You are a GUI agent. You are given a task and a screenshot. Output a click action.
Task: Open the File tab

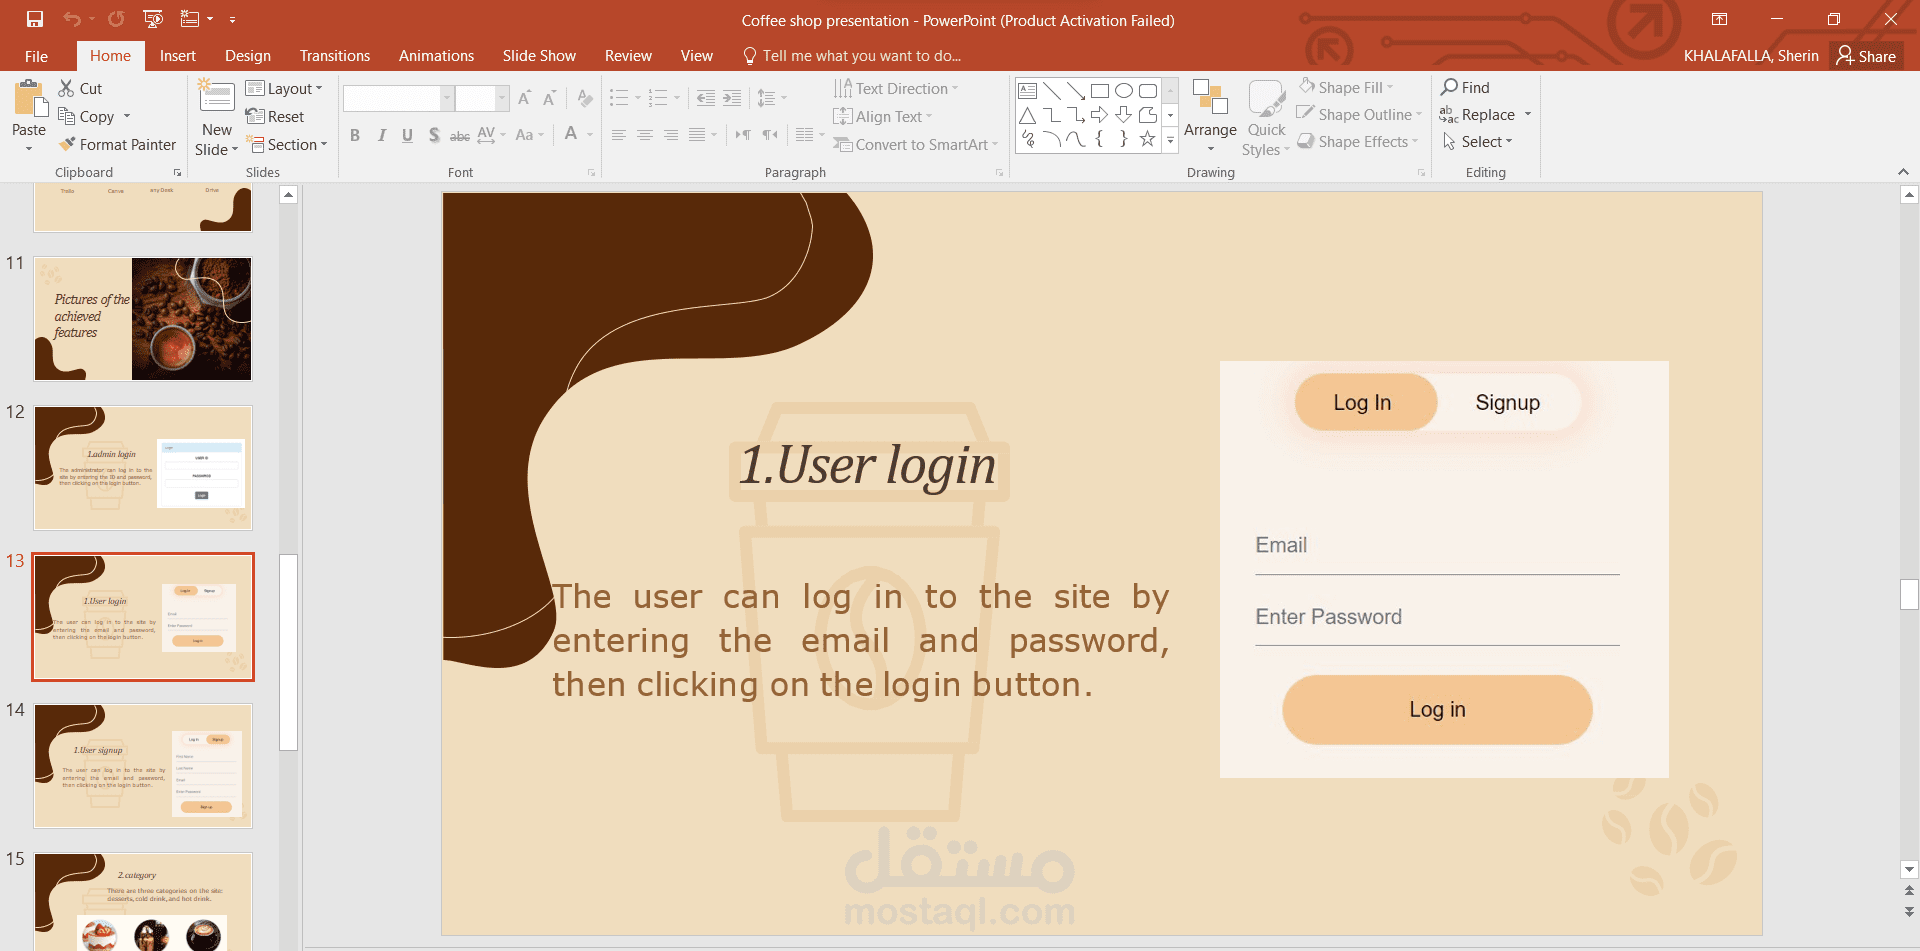pyautogui.click(x=36, y=56)
